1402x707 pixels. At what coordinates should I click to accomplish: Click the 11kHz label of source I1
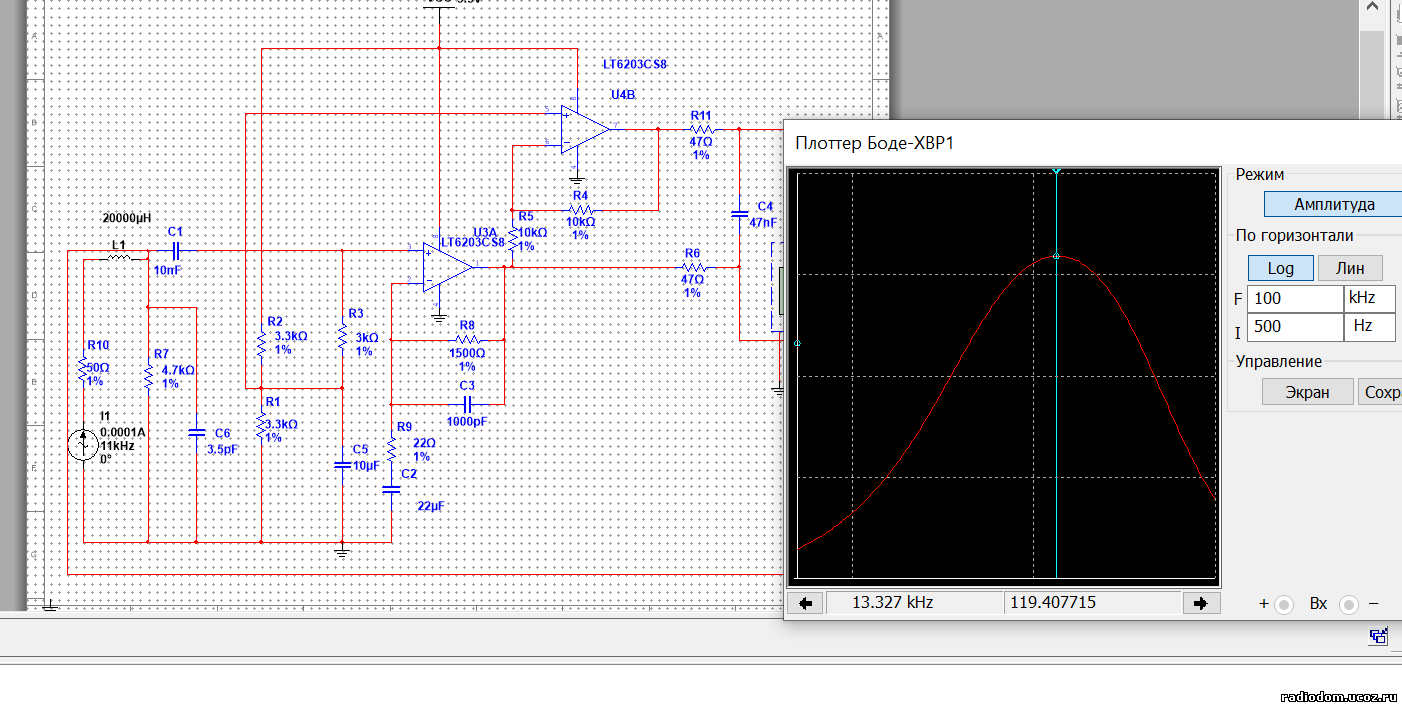[x=117, y=445]
